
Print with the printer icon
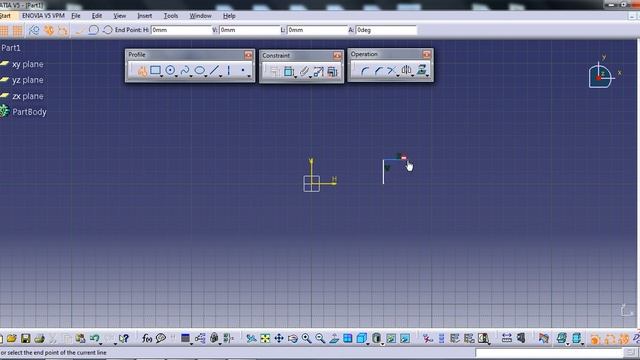(x=39, y=338)
